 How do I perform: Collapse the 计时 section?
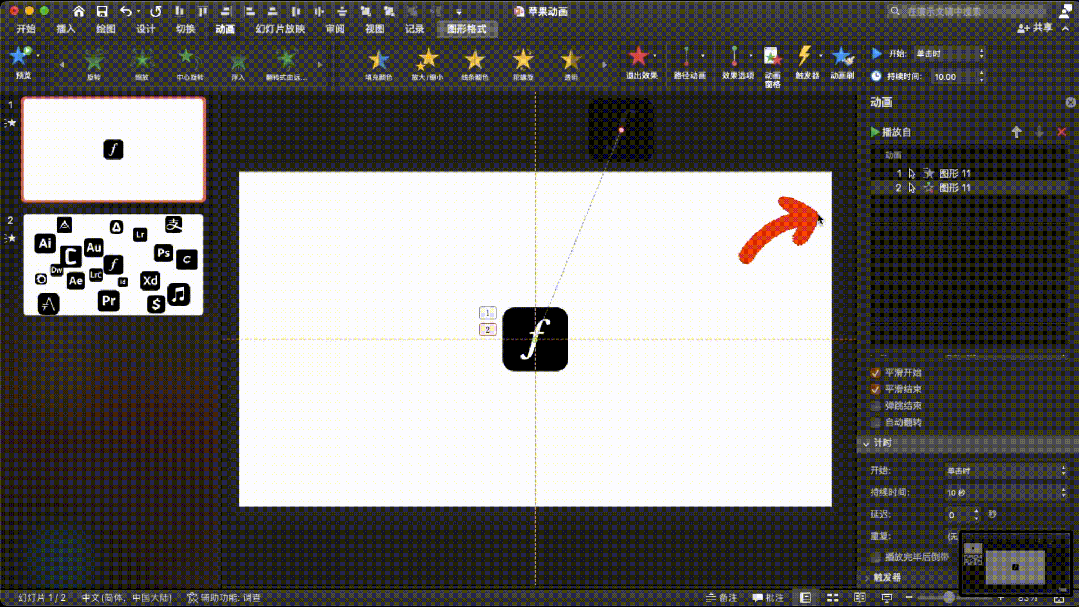[866, 443]
